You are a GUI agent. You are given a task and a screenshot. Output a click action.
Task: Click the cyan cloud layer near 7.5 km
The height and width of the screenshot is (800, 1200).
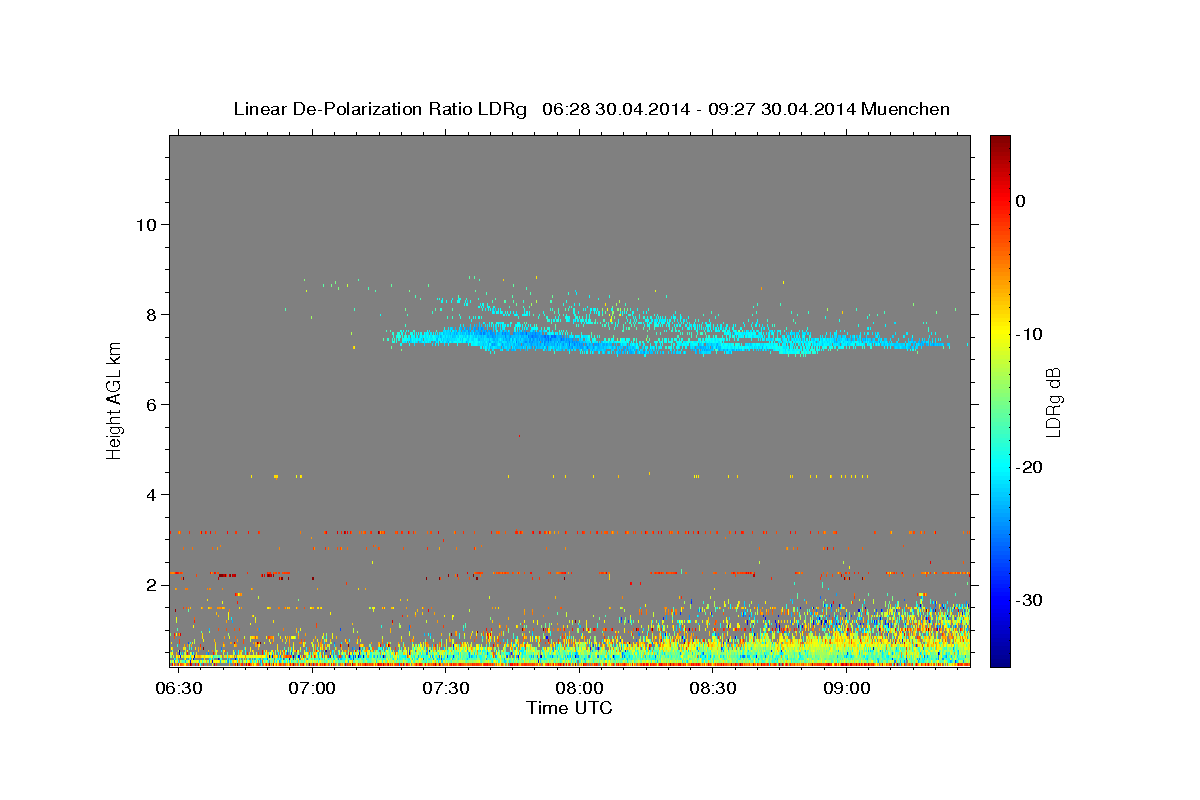point(668,340)
